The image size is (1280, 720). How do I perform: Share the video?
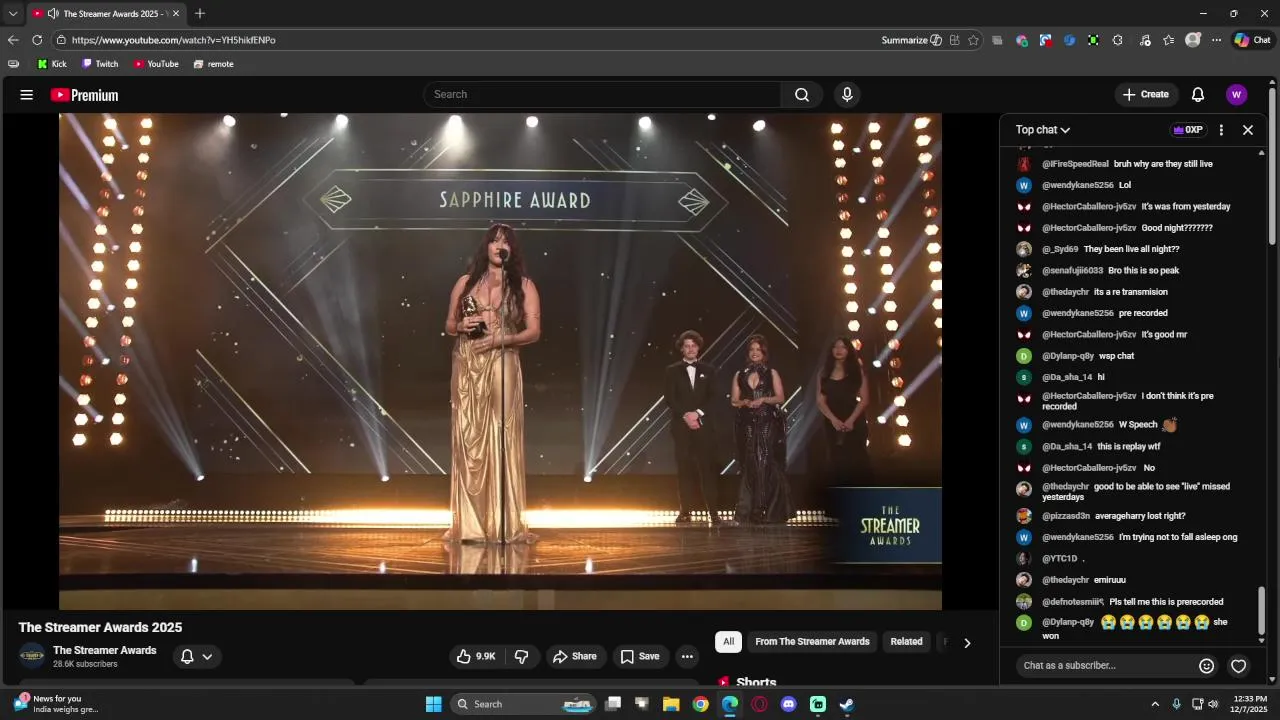574,656
